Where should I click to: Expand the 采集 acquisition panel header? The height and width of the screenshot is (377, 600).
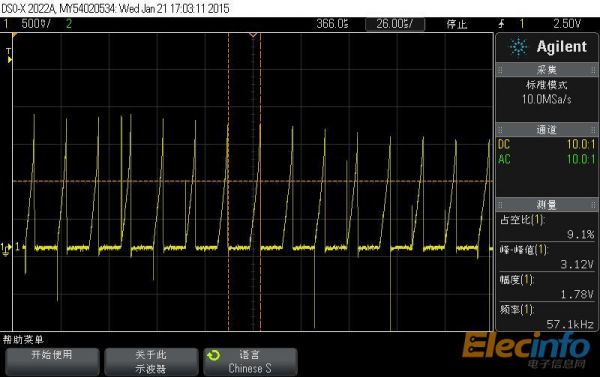(x=546, y=70)
